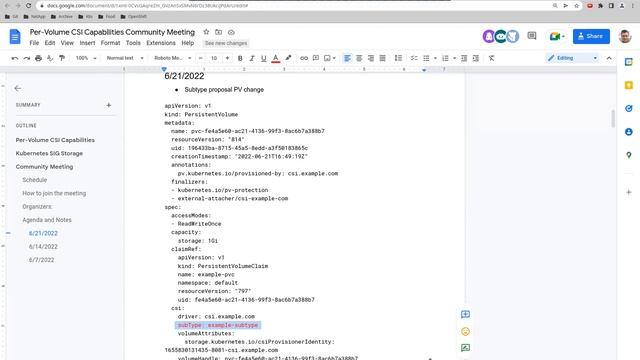Viewport: 640px width, 360px height.
Task: Edit the font size field
Action: point(214,58)
